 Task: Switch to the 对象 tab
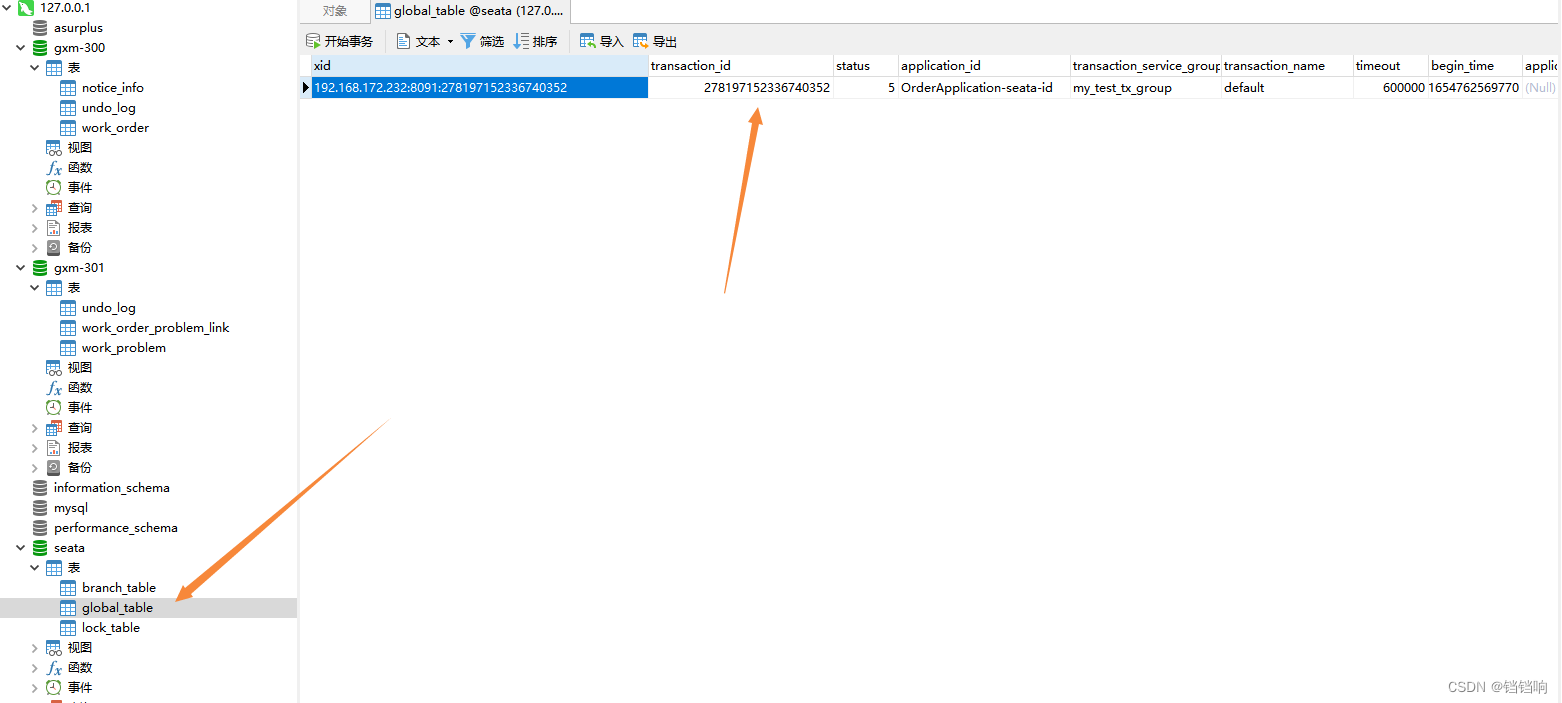335,12
